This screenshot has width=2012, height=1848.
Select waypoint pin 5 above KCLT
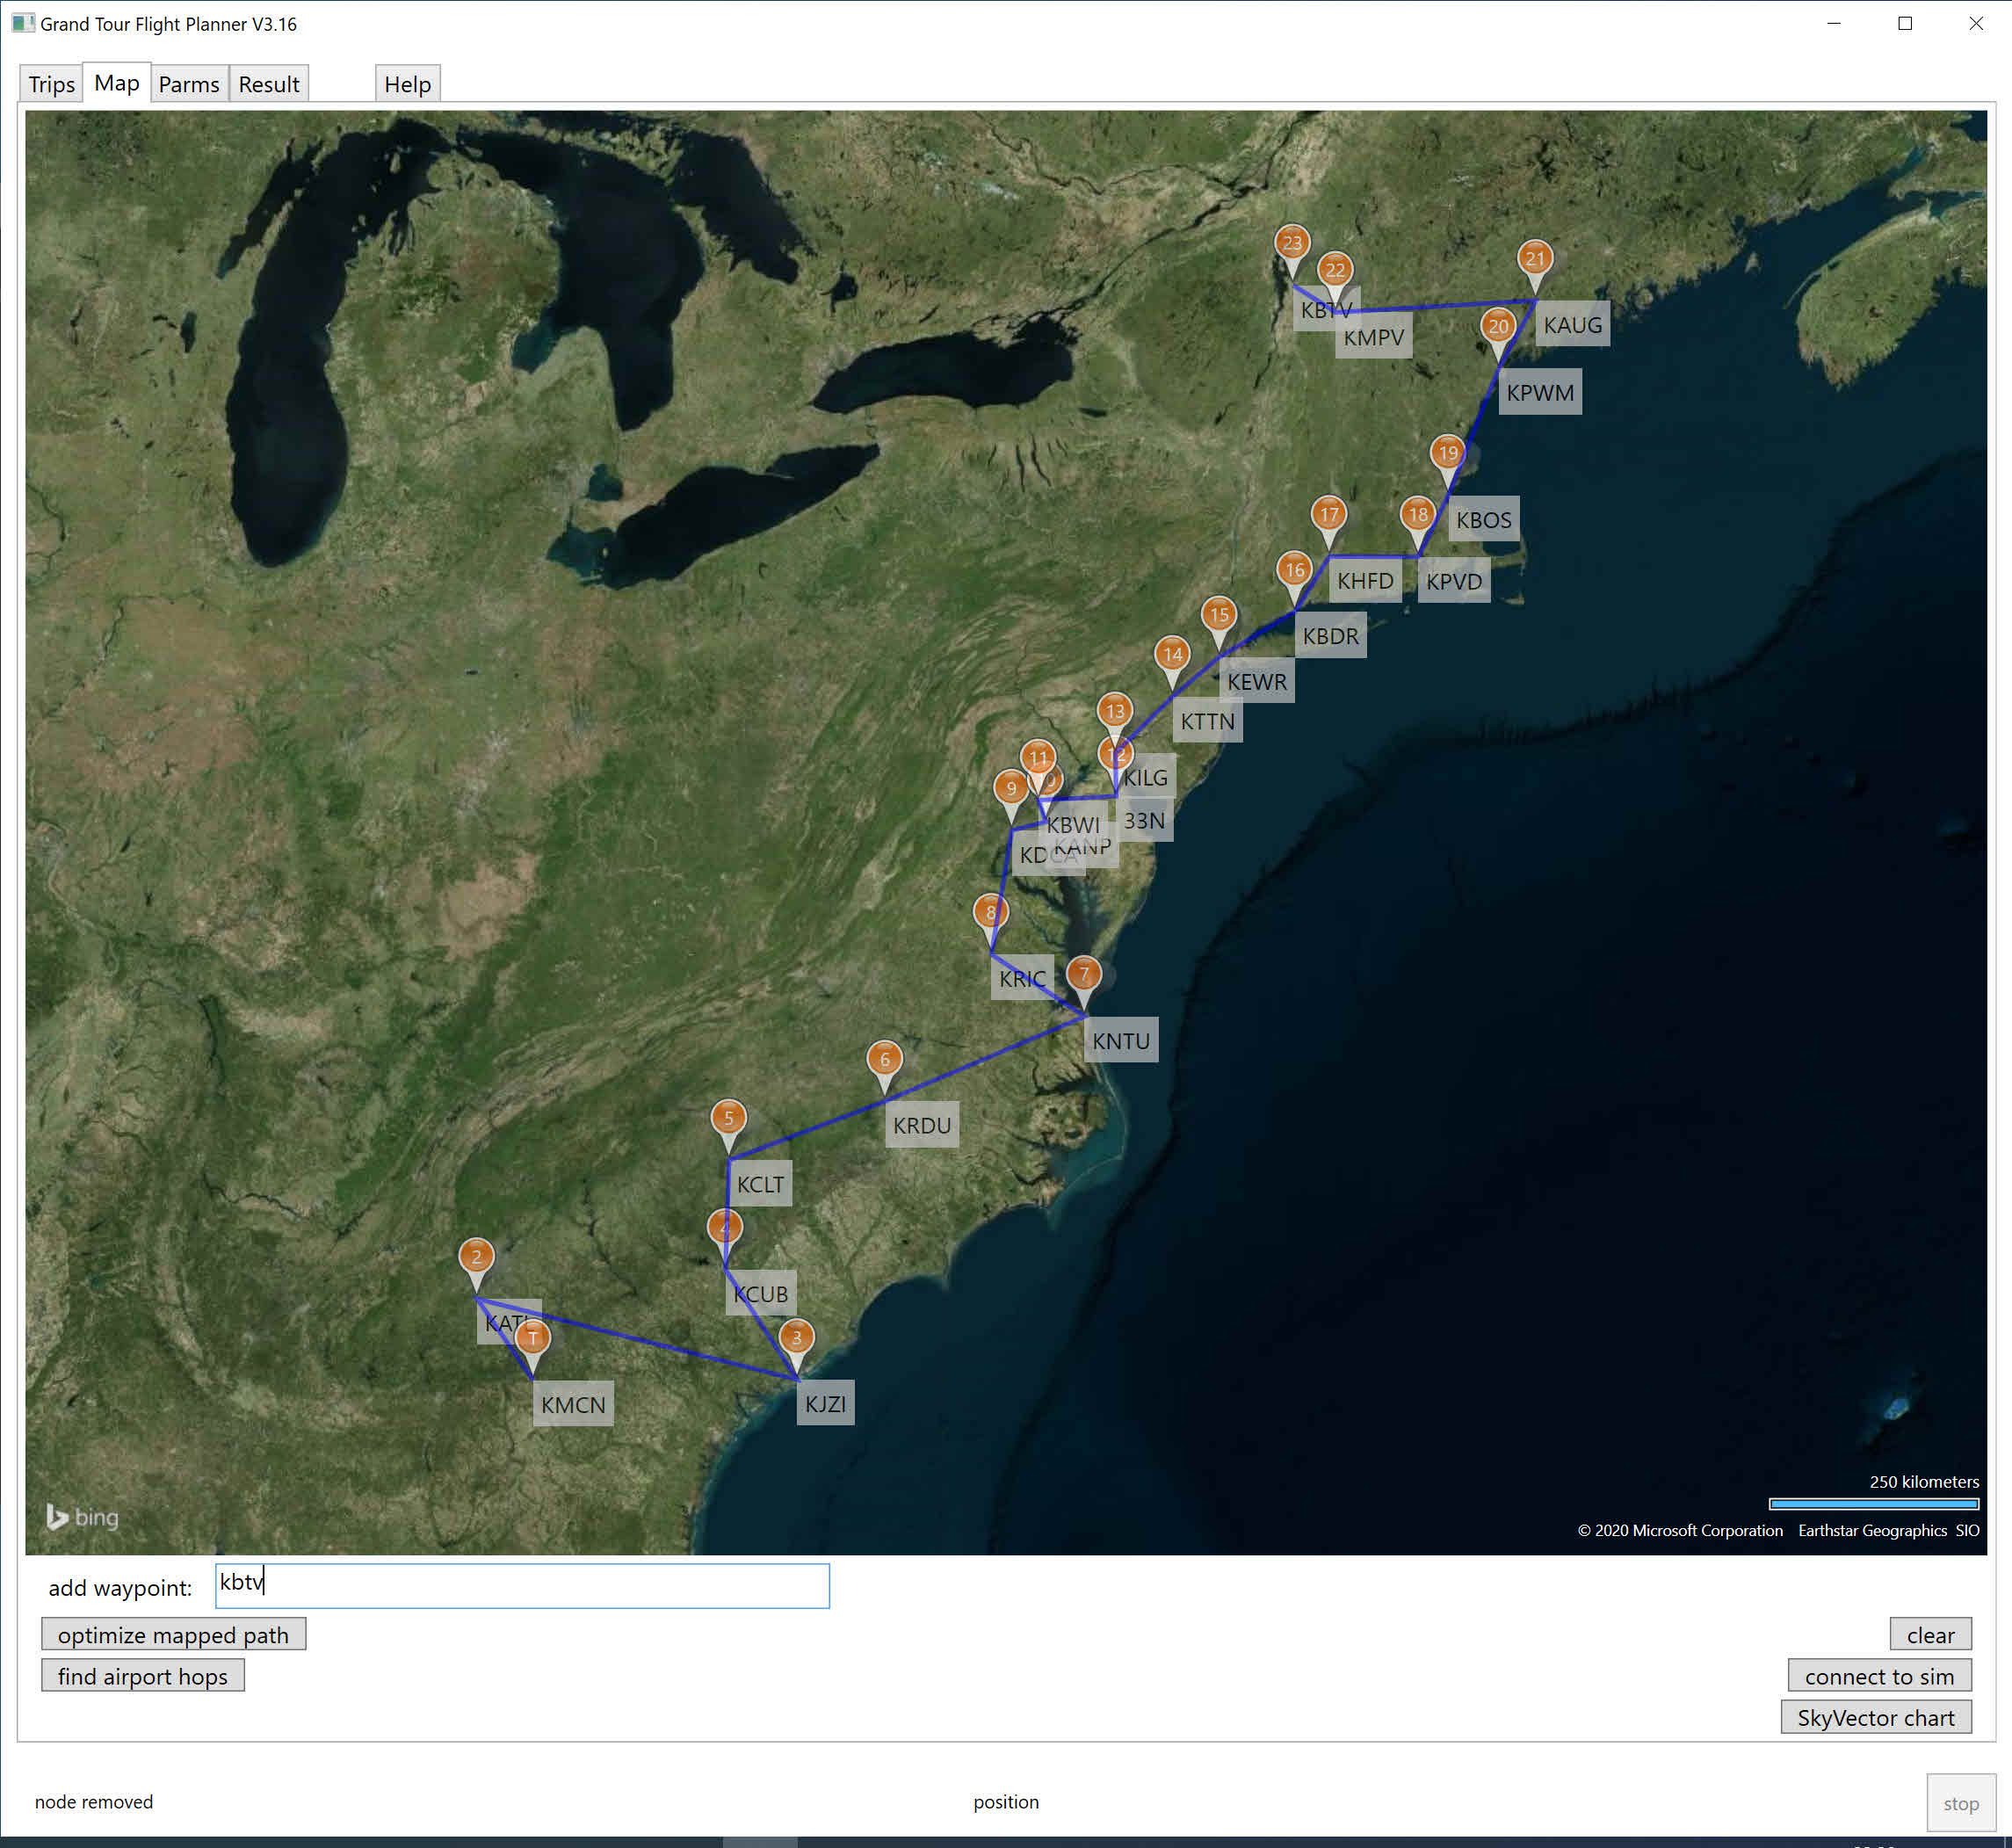point(728,1118)
